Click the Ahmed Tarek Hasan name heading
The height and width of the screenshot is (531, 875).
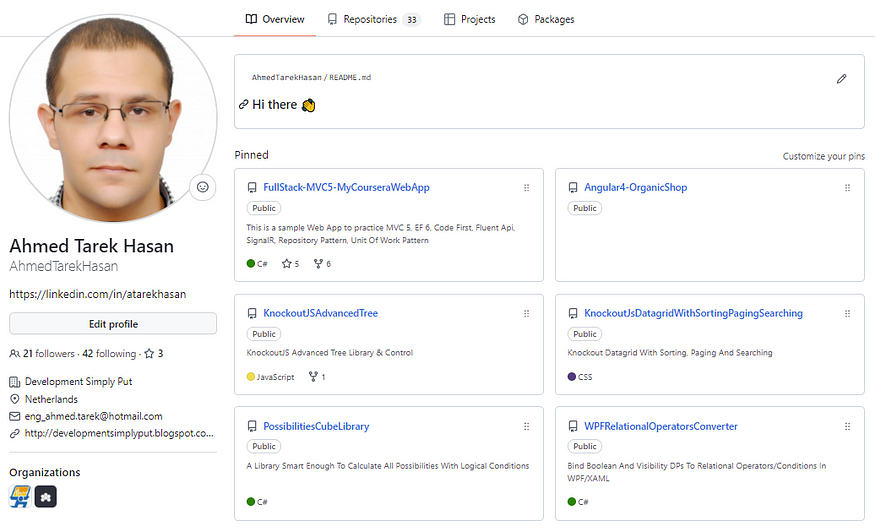(x=92, y=246)
